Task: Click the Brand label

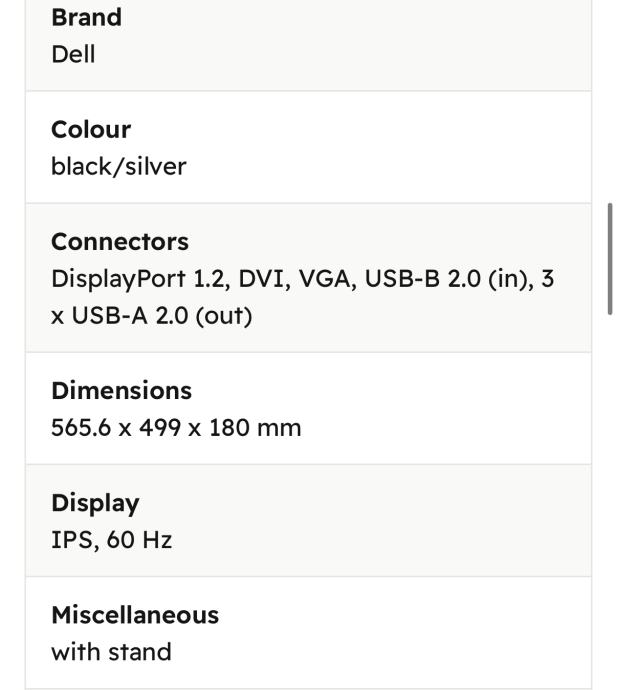Action: [x=86, y=18]
